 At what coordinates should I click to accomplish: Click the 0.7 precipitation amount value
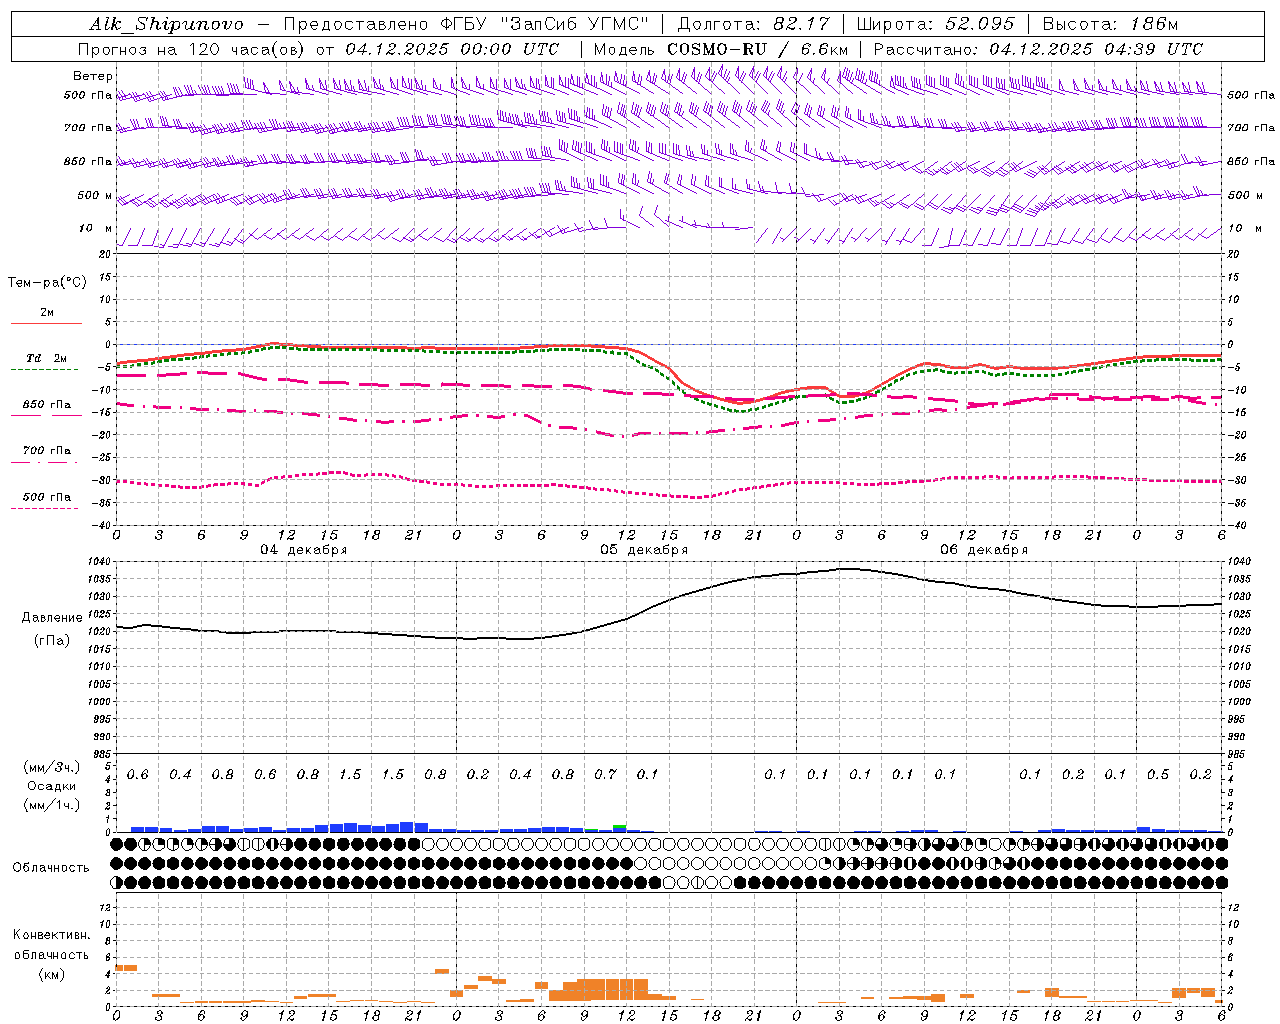pyautogui.click(x=605, y=774)
